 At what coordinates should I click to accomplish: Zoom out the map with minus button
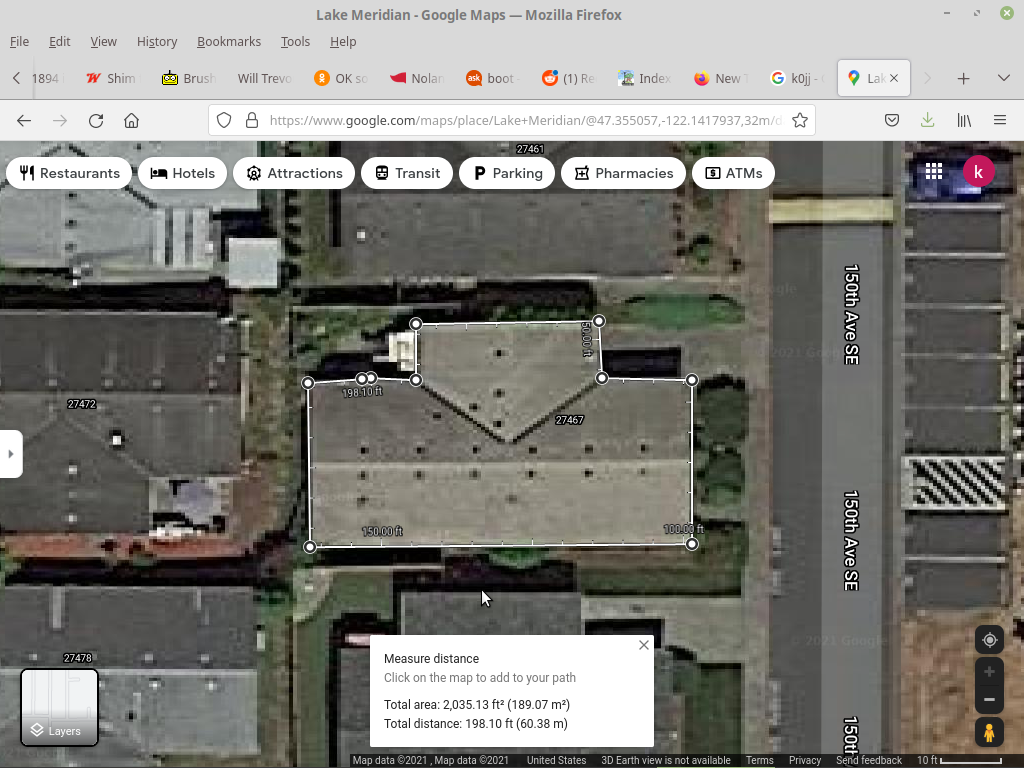(989, 700)
